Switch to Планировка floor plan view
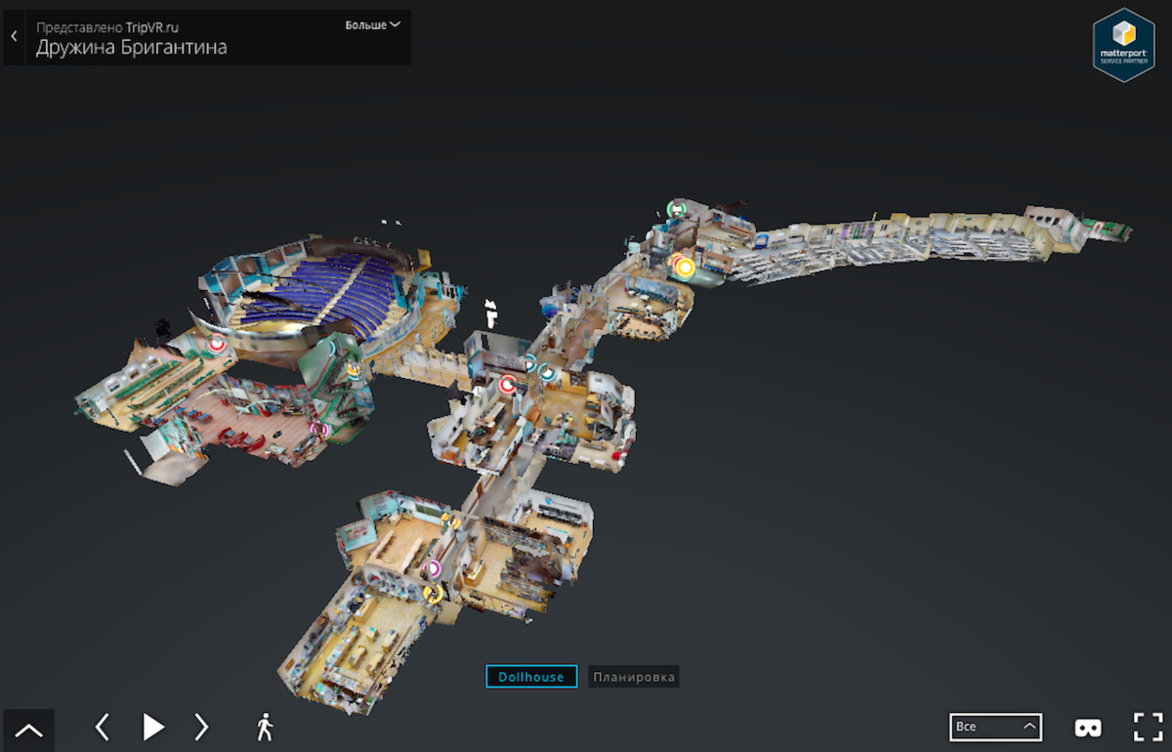This screenshot has height=752, width=1172. (x=634, y=677)
